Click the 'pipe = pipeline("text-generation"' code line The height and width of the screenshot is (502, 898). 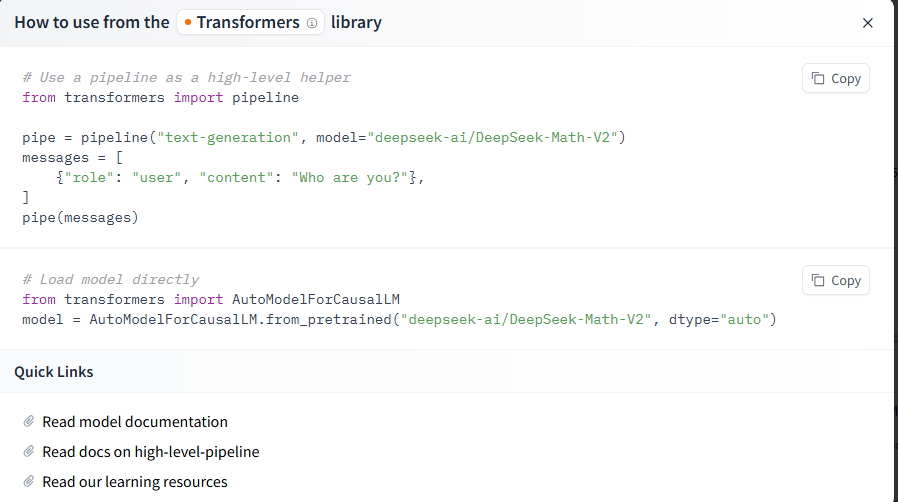324,137
